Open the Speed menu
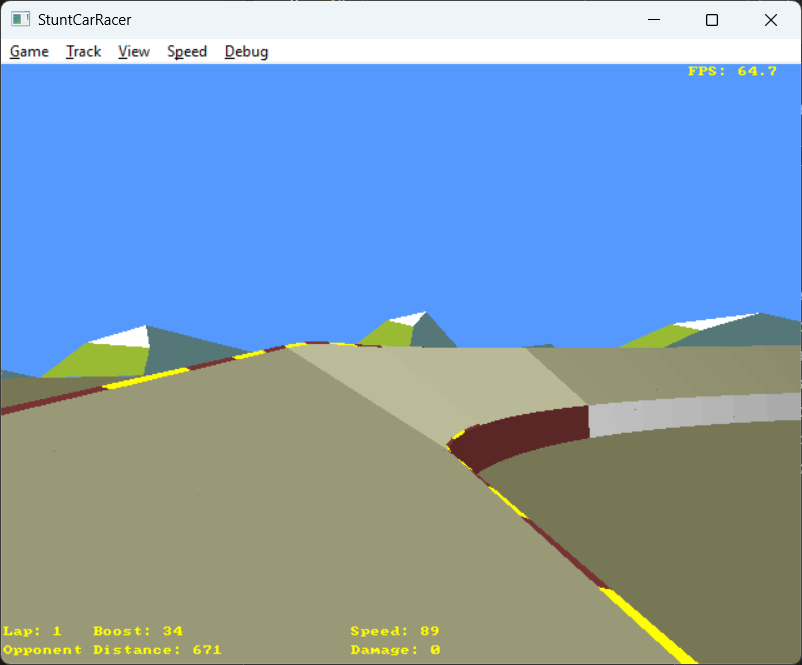 tap(187, 52)
